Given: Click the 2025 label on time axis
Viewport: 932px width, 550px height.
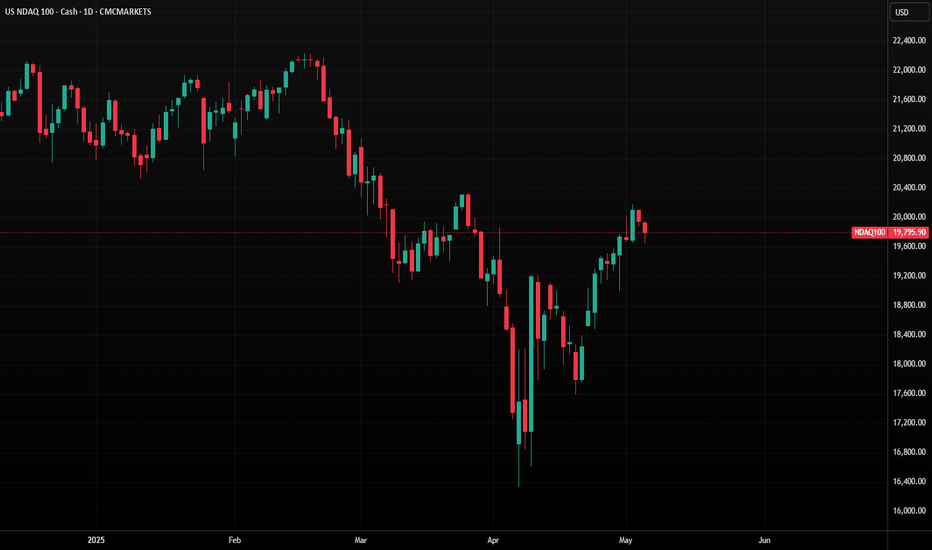Looking at the screenshot, I should [x=96, y=540].
